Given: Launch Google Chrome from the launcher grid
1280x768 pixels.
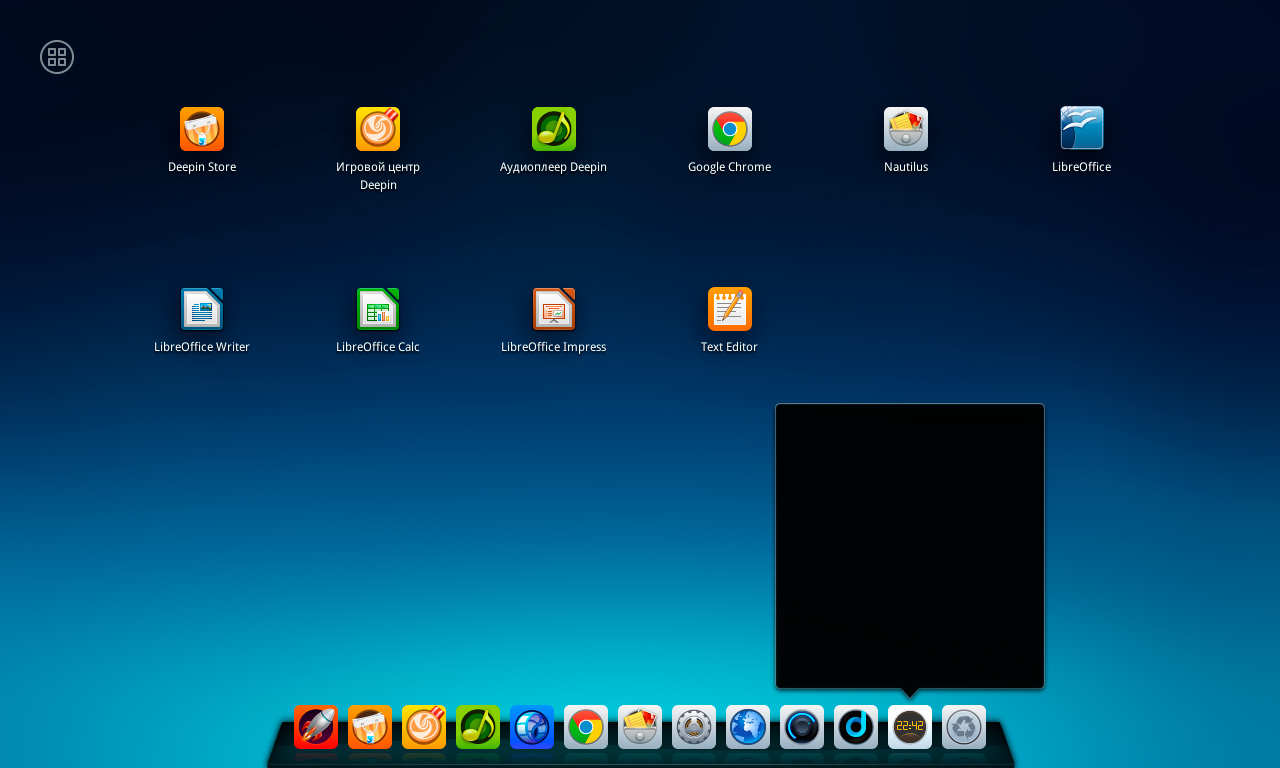Looking at the screenshot, I should (730, 130).
